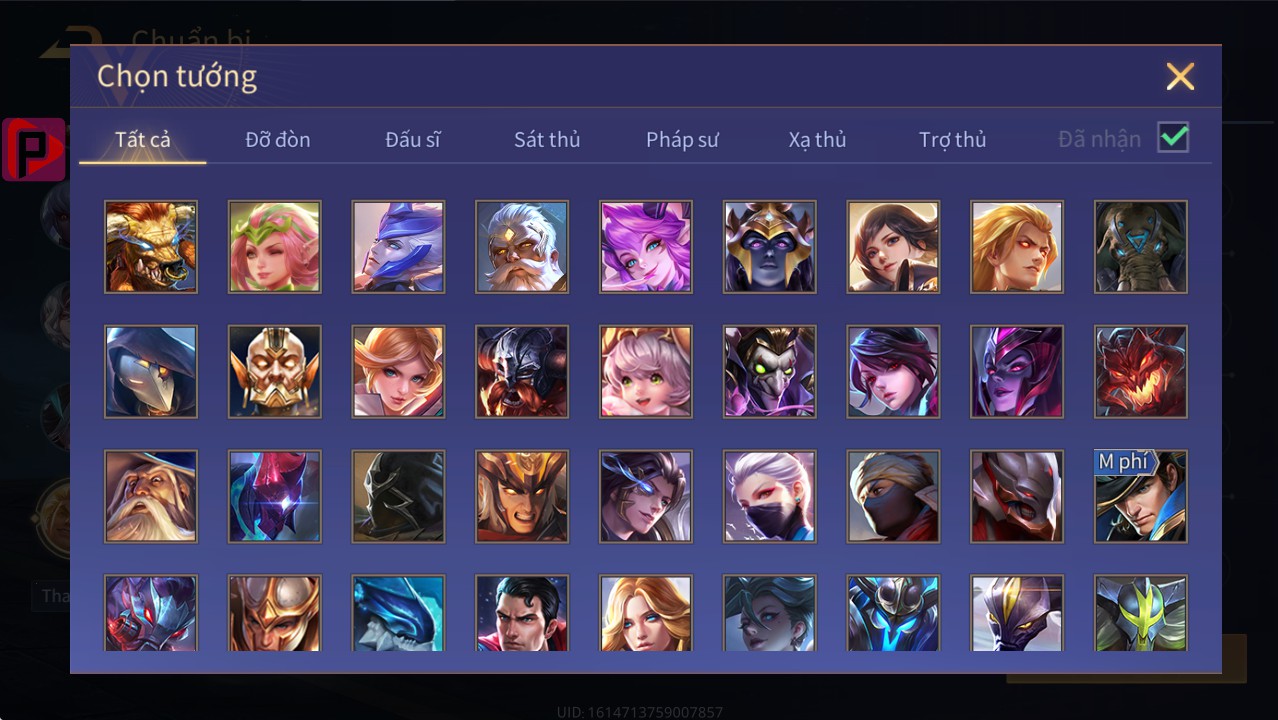The height and width of the screenshot is (720, 1278).
Task: Toggle the Đã nhận checkbox
Action: pos(1173,138)
